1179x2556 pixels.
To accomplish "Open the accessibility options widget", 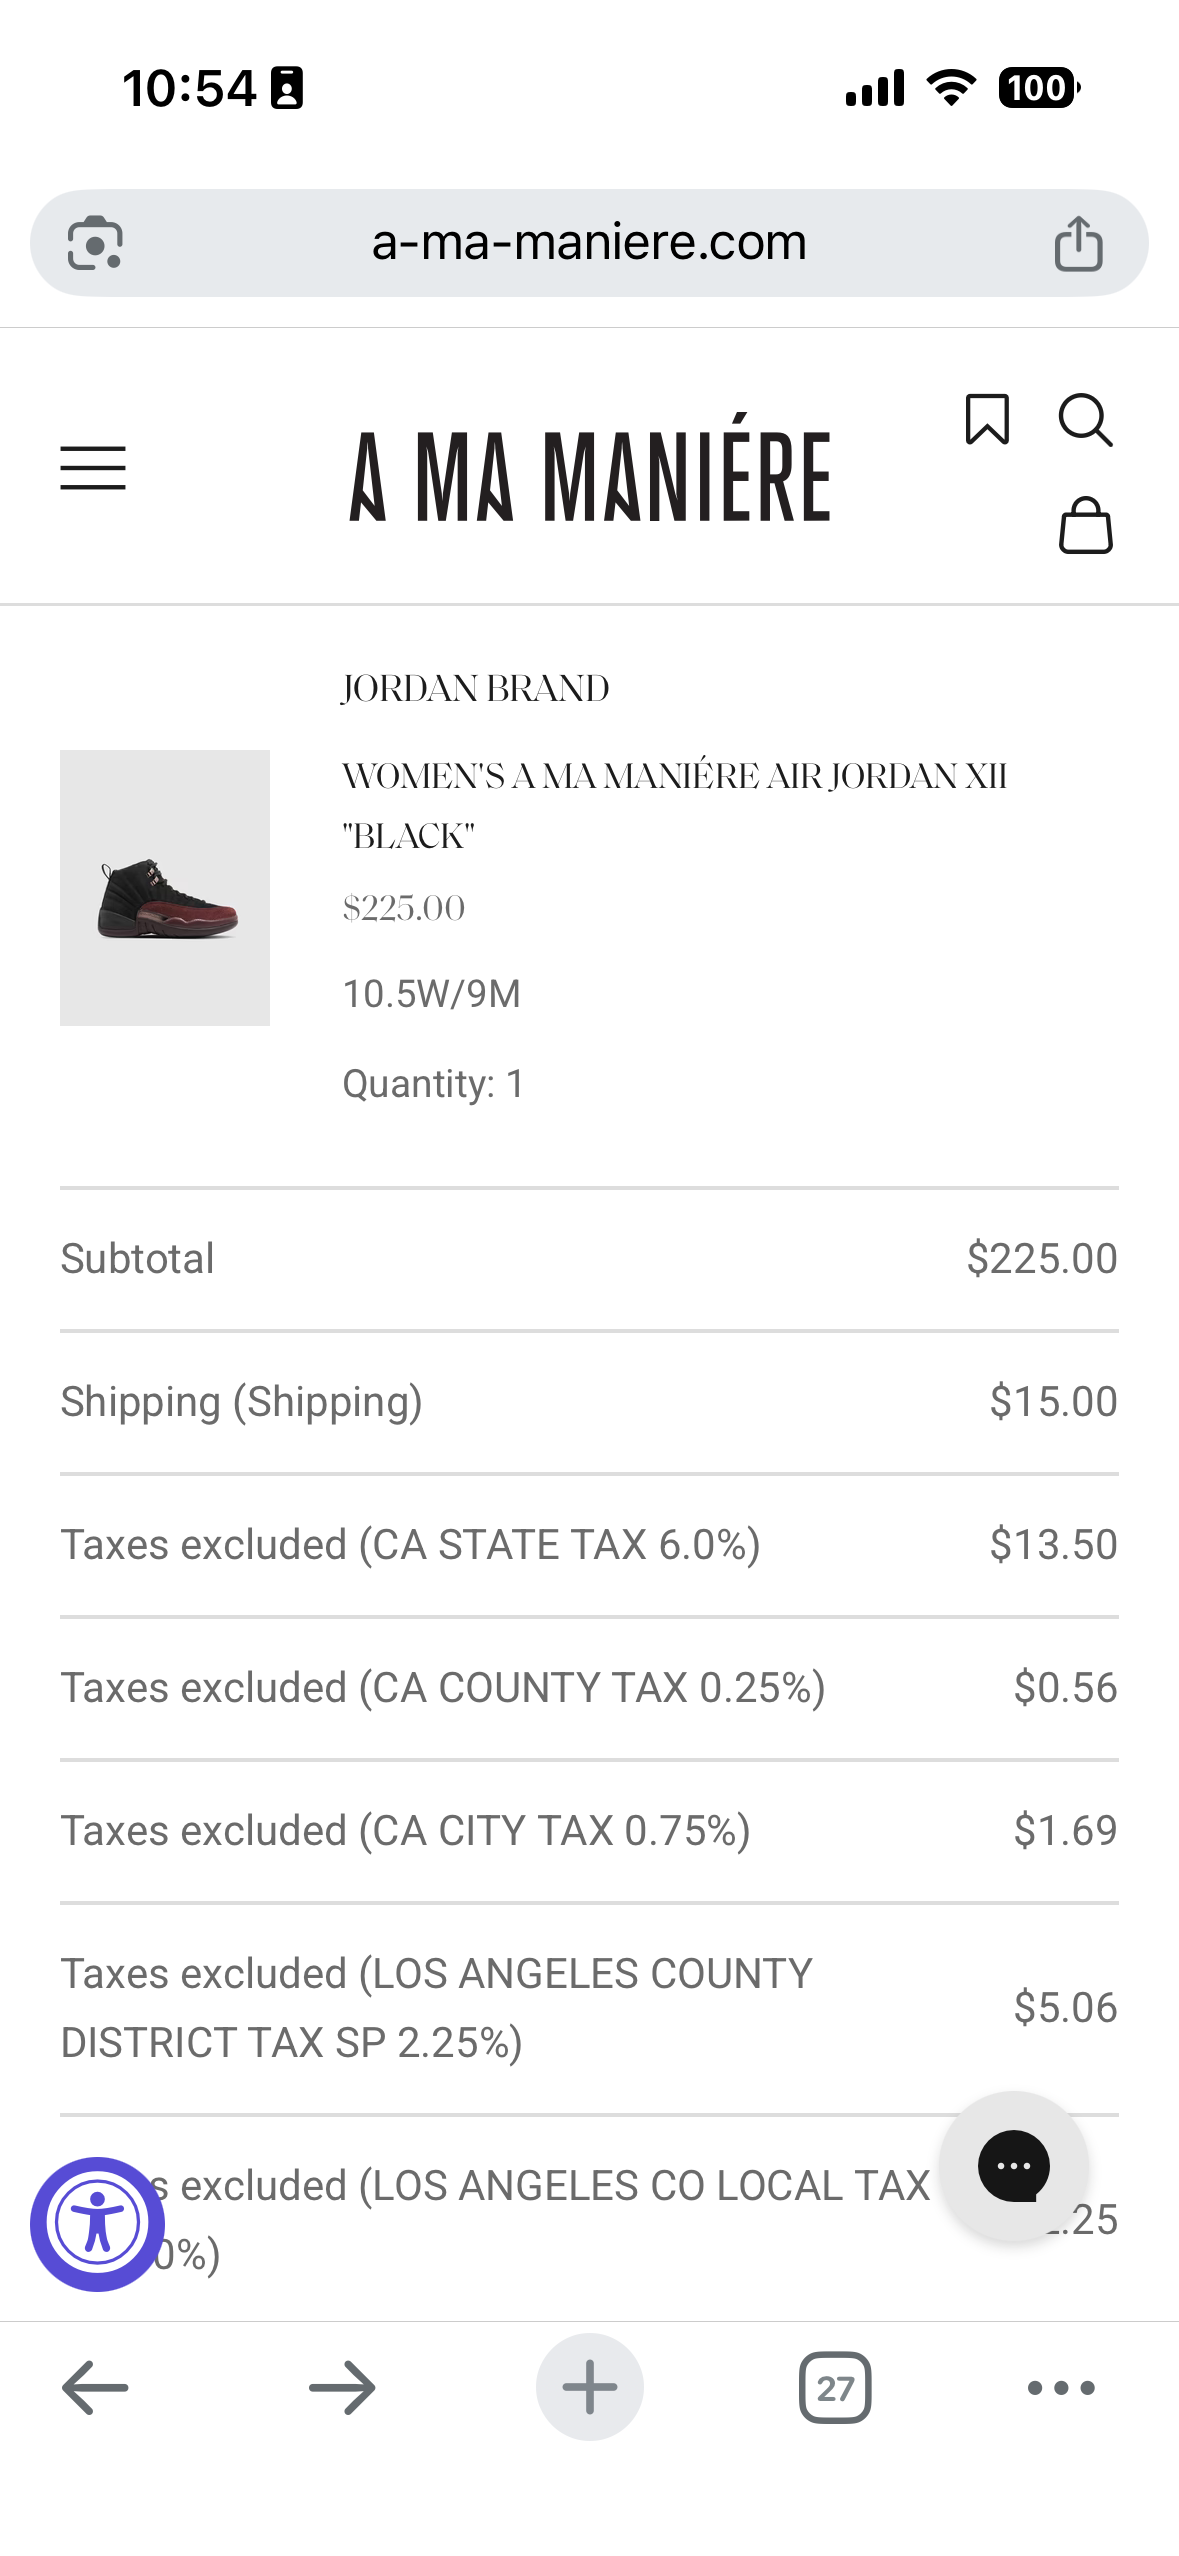I will click(97, 2223).
